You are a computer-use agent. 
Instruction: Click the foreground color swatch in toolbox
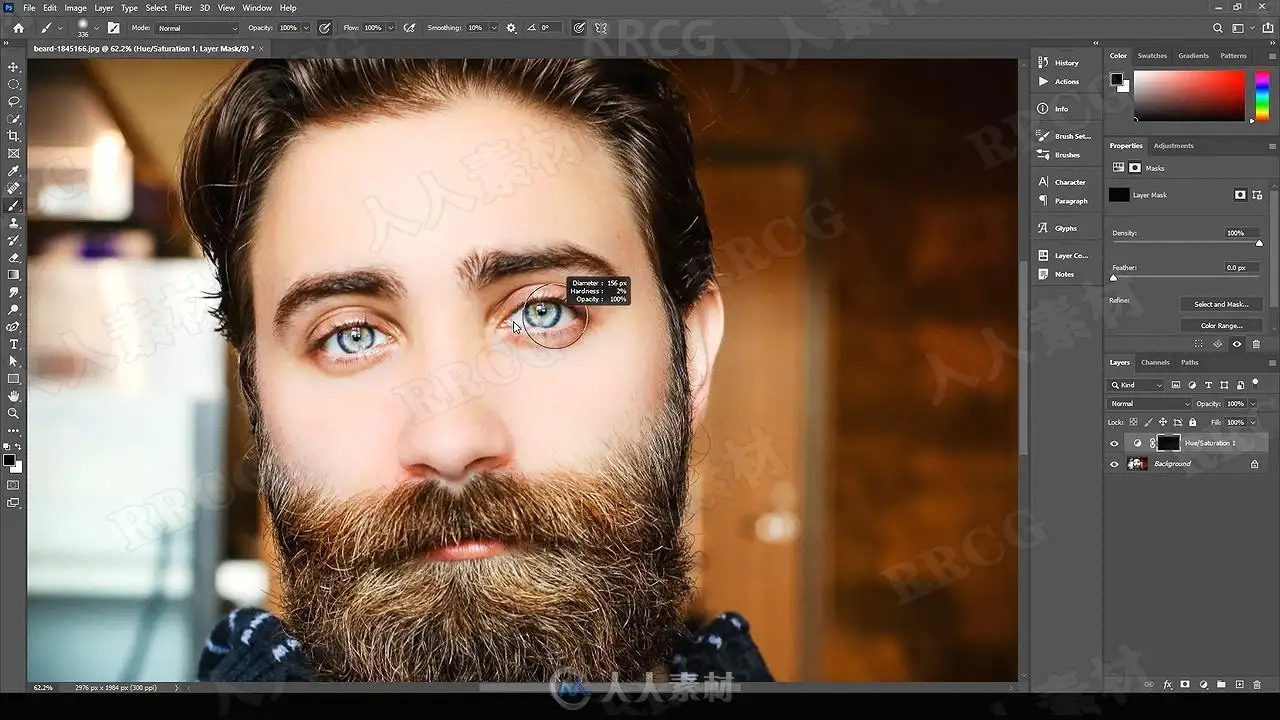click(x=9, y=460)
